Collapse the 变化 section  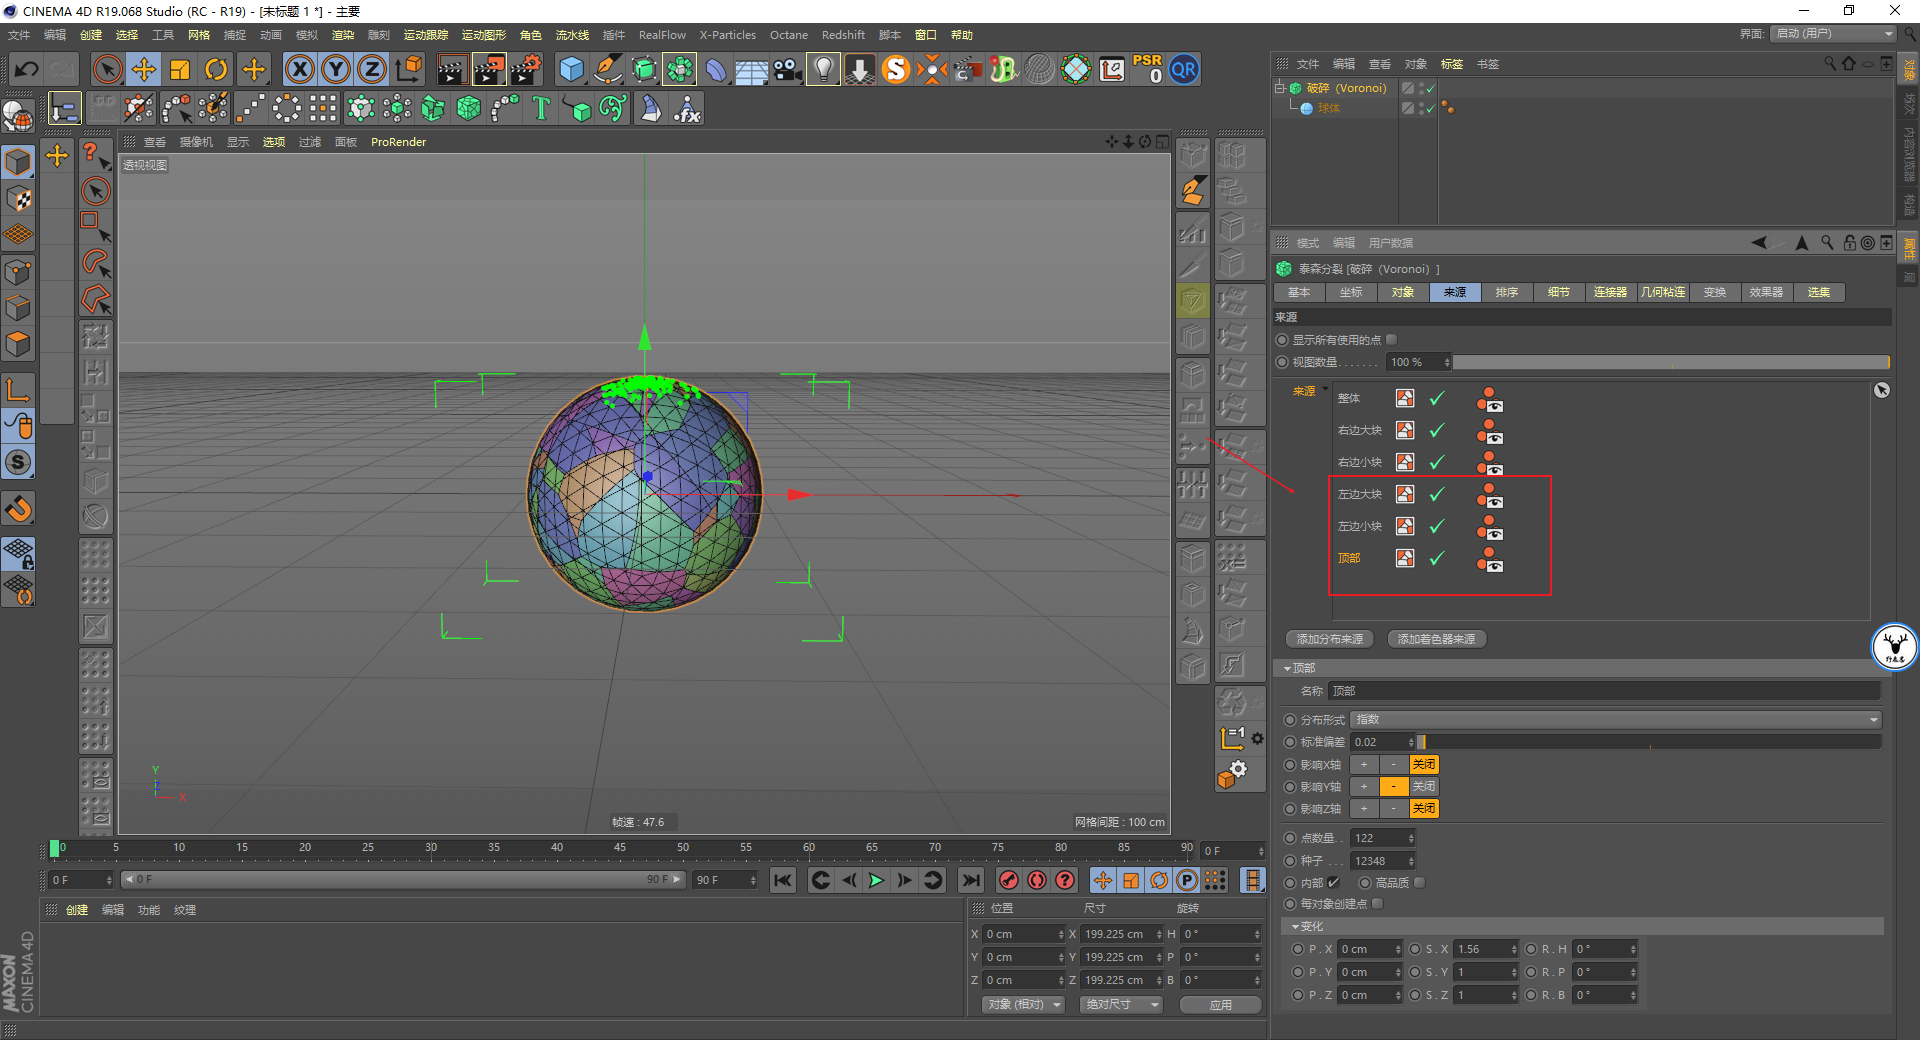[1295, 927]
